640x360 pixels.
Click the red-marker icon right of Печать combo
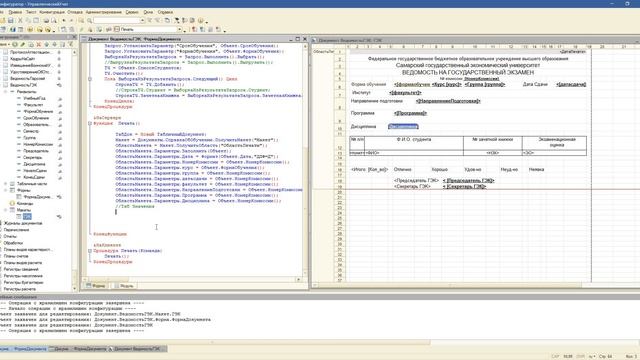(x=195, y=29)
